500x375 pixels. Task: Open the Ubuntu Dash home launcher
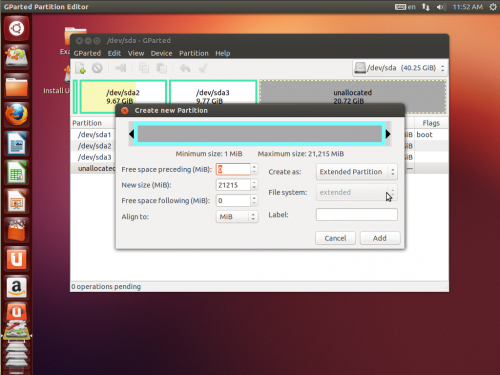[16, 28]
